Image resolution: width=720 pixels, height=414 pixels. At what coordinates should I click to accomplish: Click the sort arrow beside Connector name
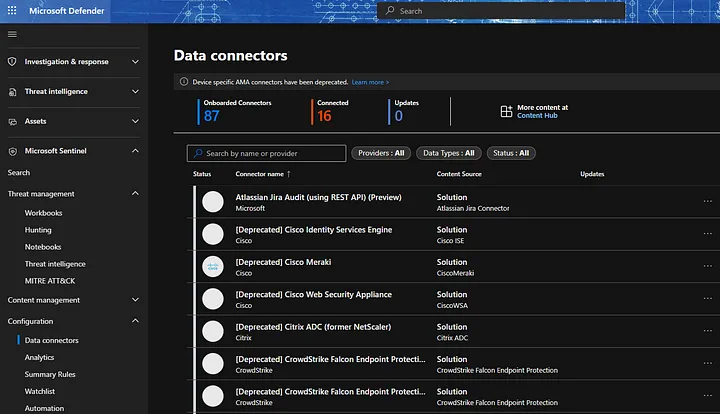point(289,174)
